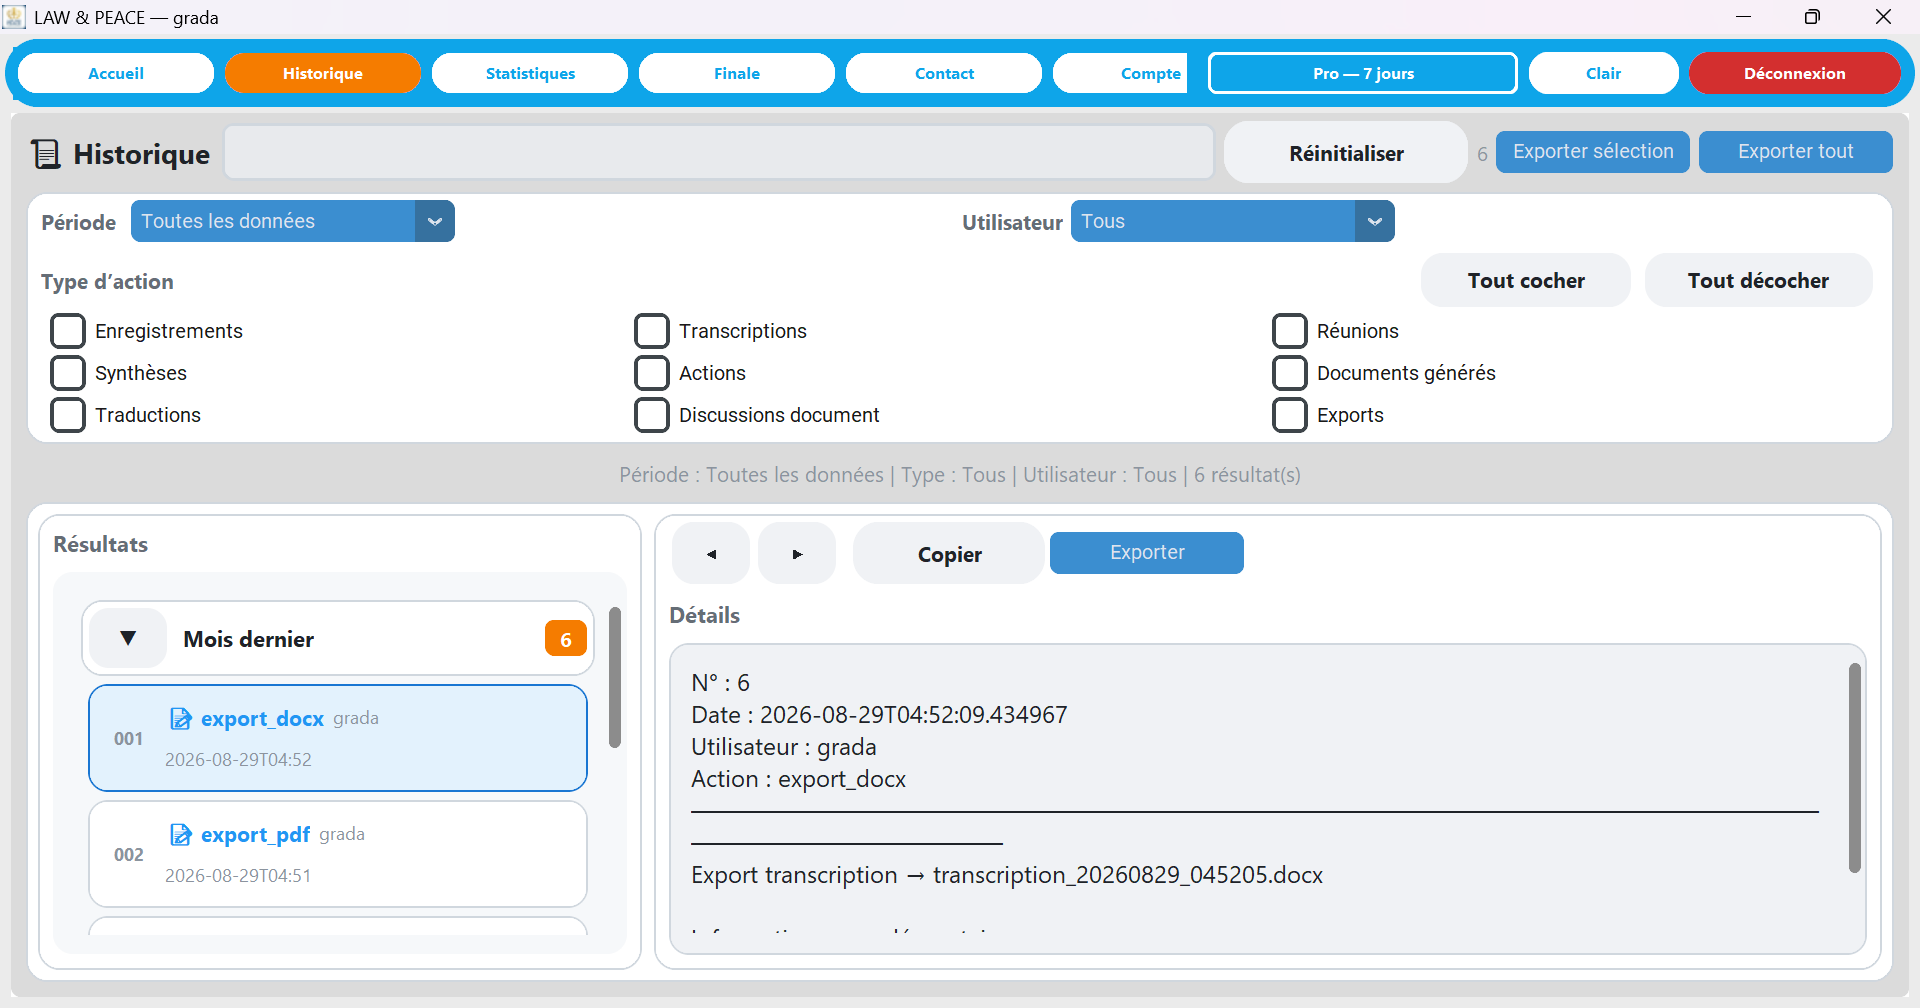The width and height of the screenshot is (1920, 1008).
Task: Switch to Clair theme
Action: pos(1604,73)
